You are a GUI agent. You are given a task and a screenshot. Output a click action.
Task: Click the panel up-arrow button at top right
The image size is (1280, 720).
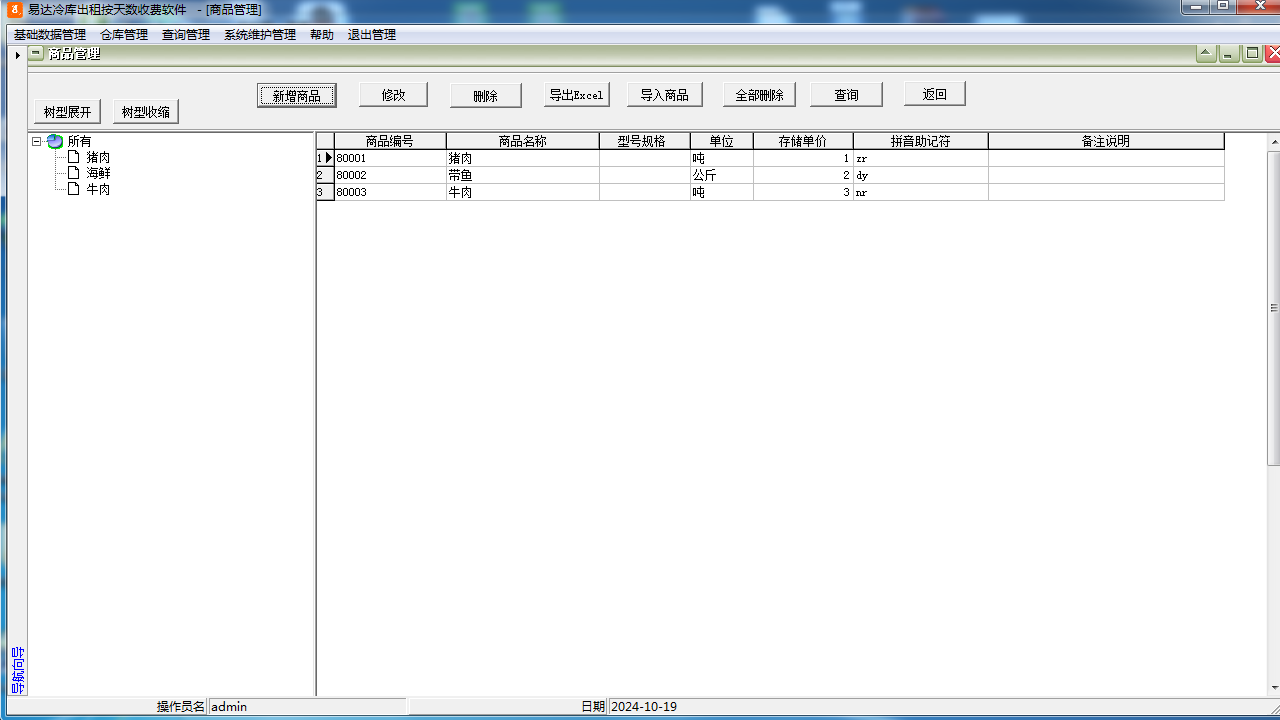[x=1206, y=54]
